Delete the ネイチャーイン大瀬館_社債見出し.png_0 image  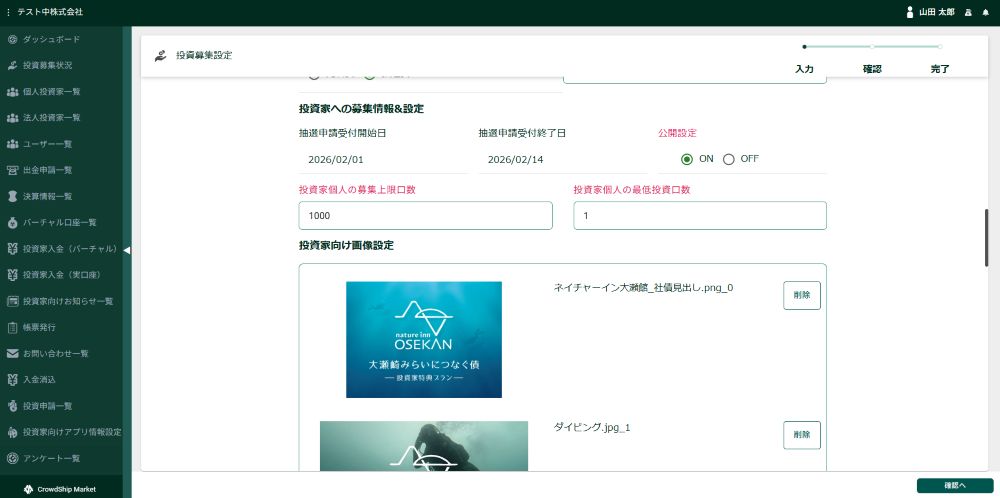[802, 295]
